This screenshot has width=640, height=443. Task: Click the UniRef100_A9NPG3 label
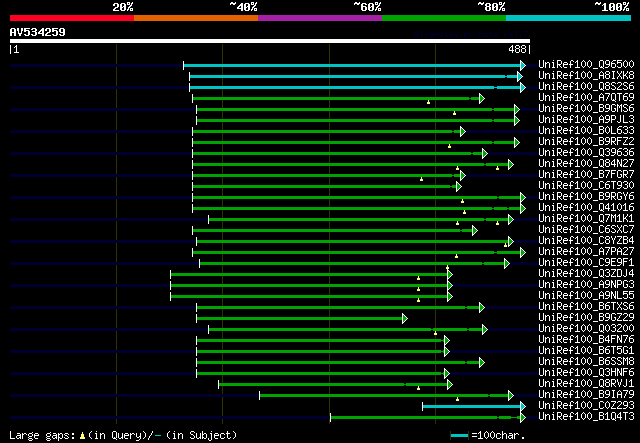[x=586, y=285]
